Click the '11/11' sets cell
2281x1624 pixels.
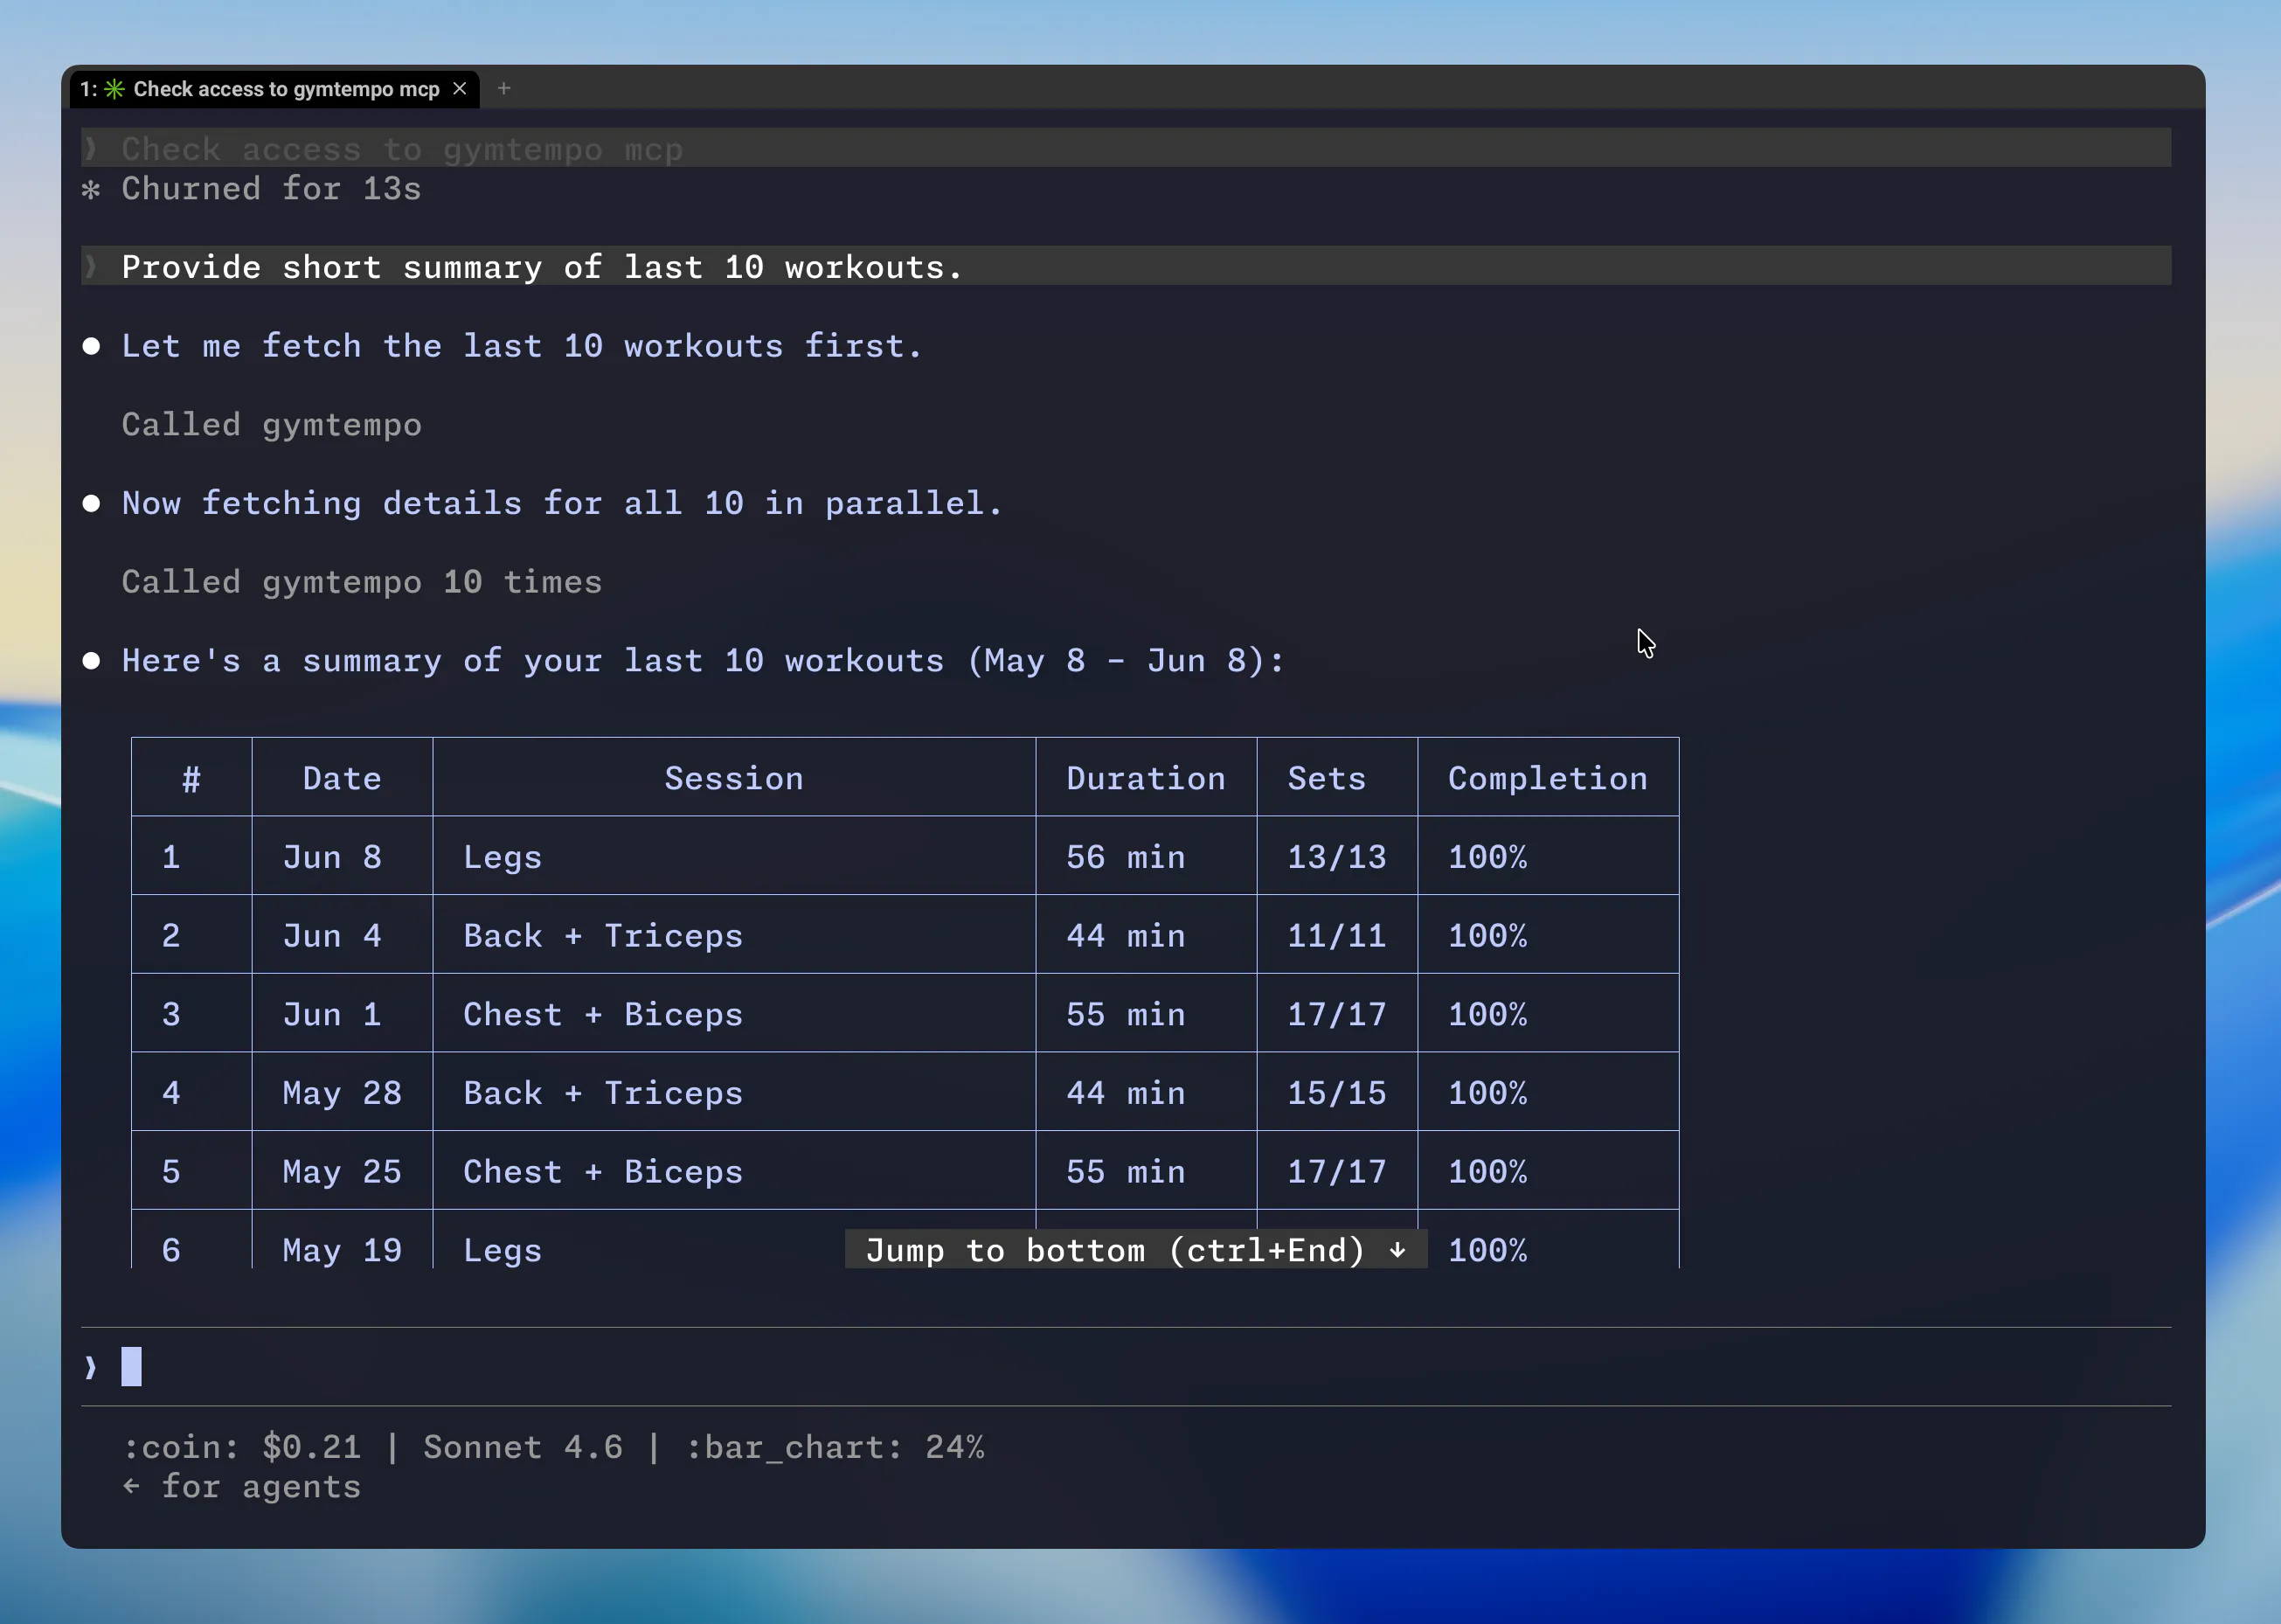(1337, 936)
